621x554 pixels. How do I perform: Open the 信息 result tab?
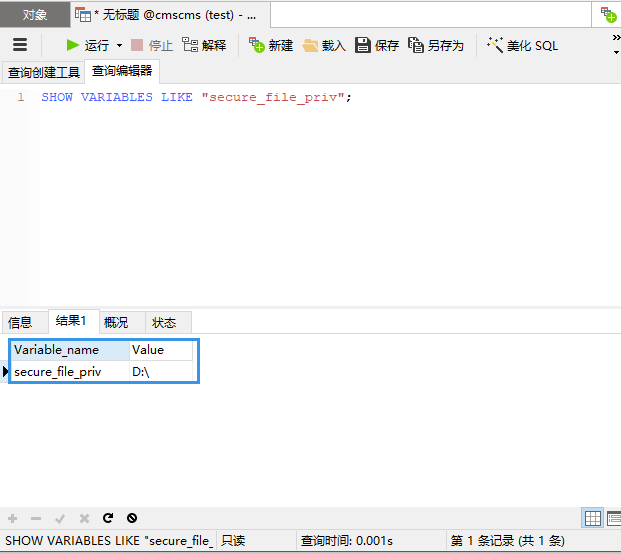pos(20,322)
